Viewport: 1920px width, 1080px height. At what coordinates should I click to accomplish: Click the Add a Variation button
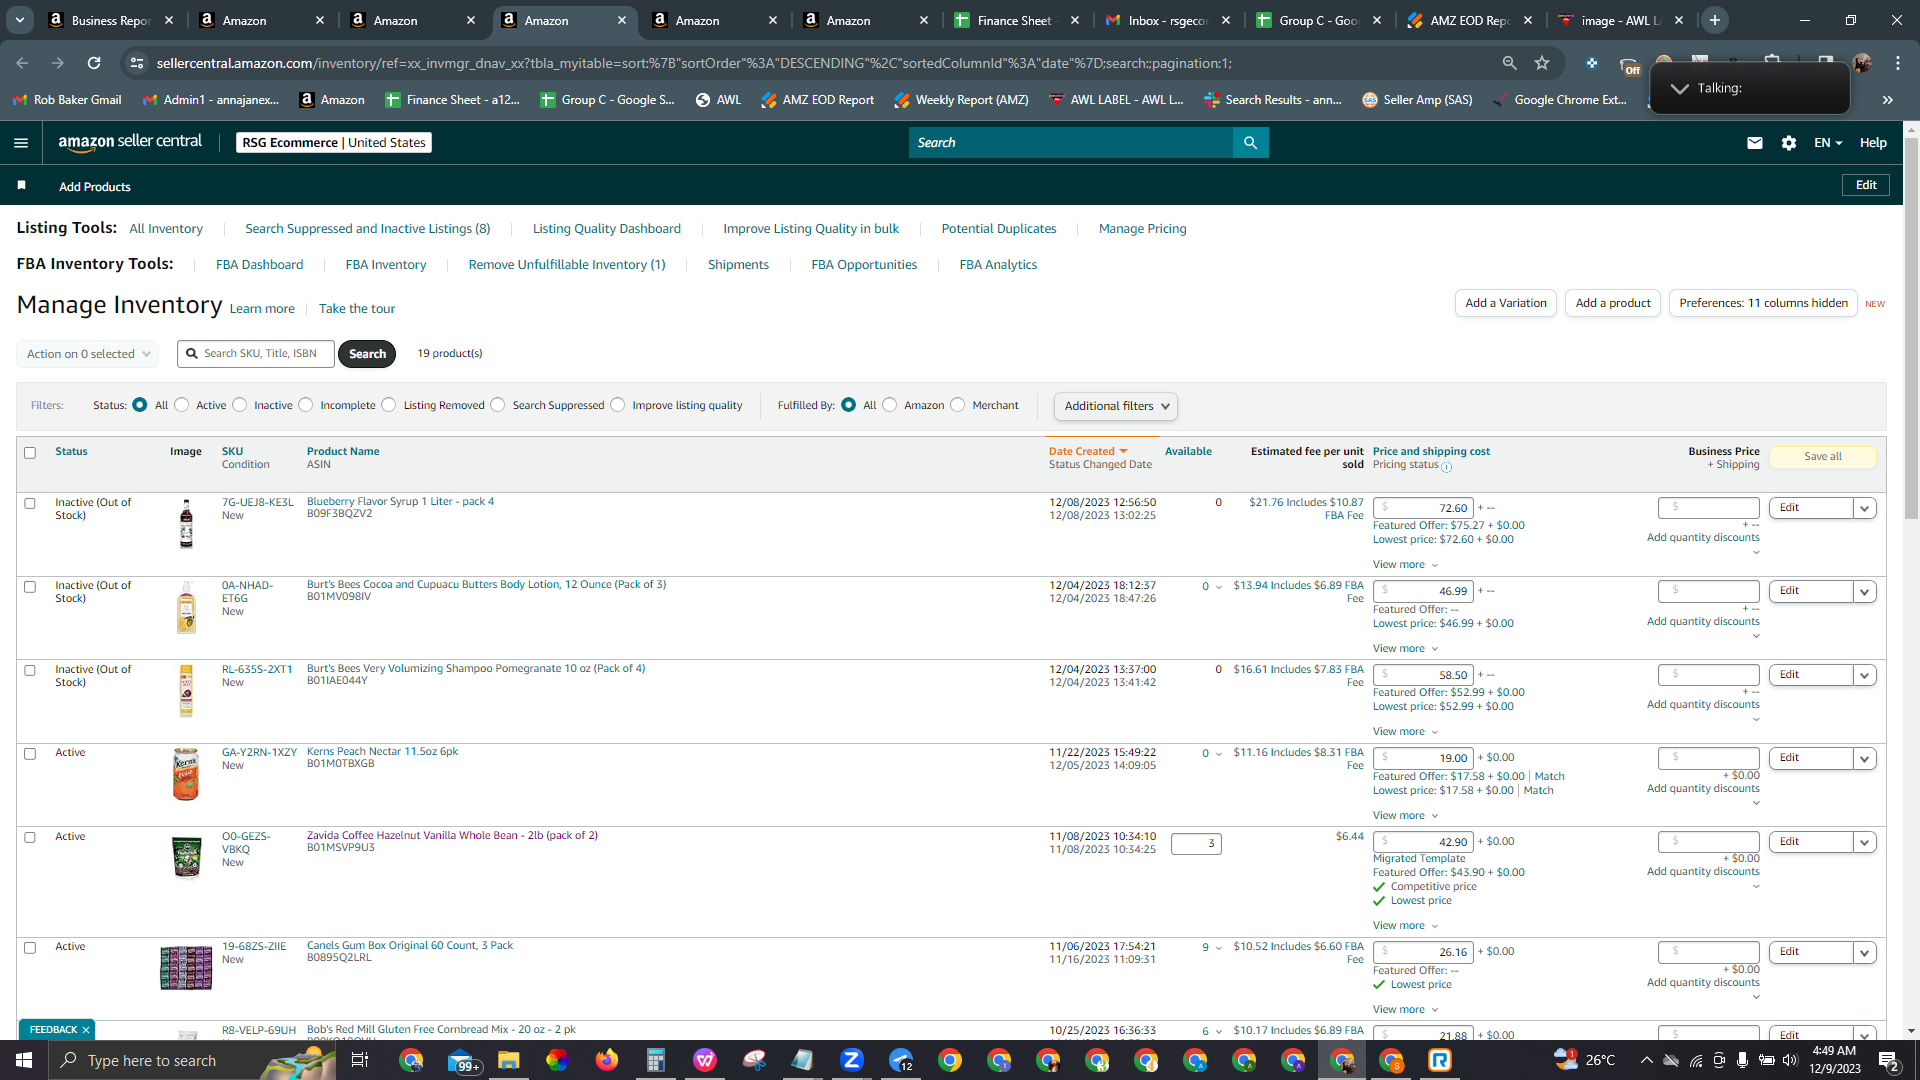point(1506,303)
